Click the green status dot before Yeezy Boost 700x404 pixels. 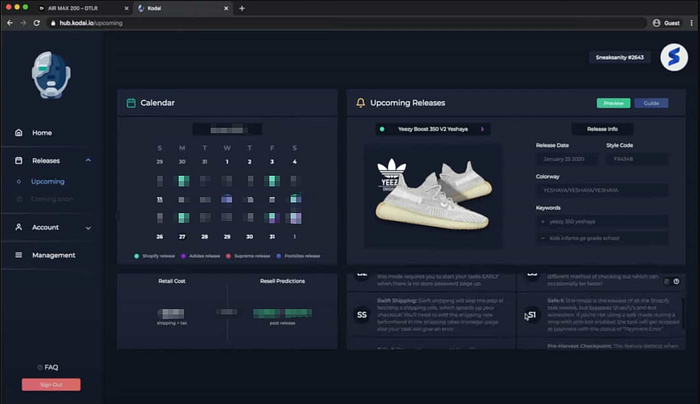[382, 129]
